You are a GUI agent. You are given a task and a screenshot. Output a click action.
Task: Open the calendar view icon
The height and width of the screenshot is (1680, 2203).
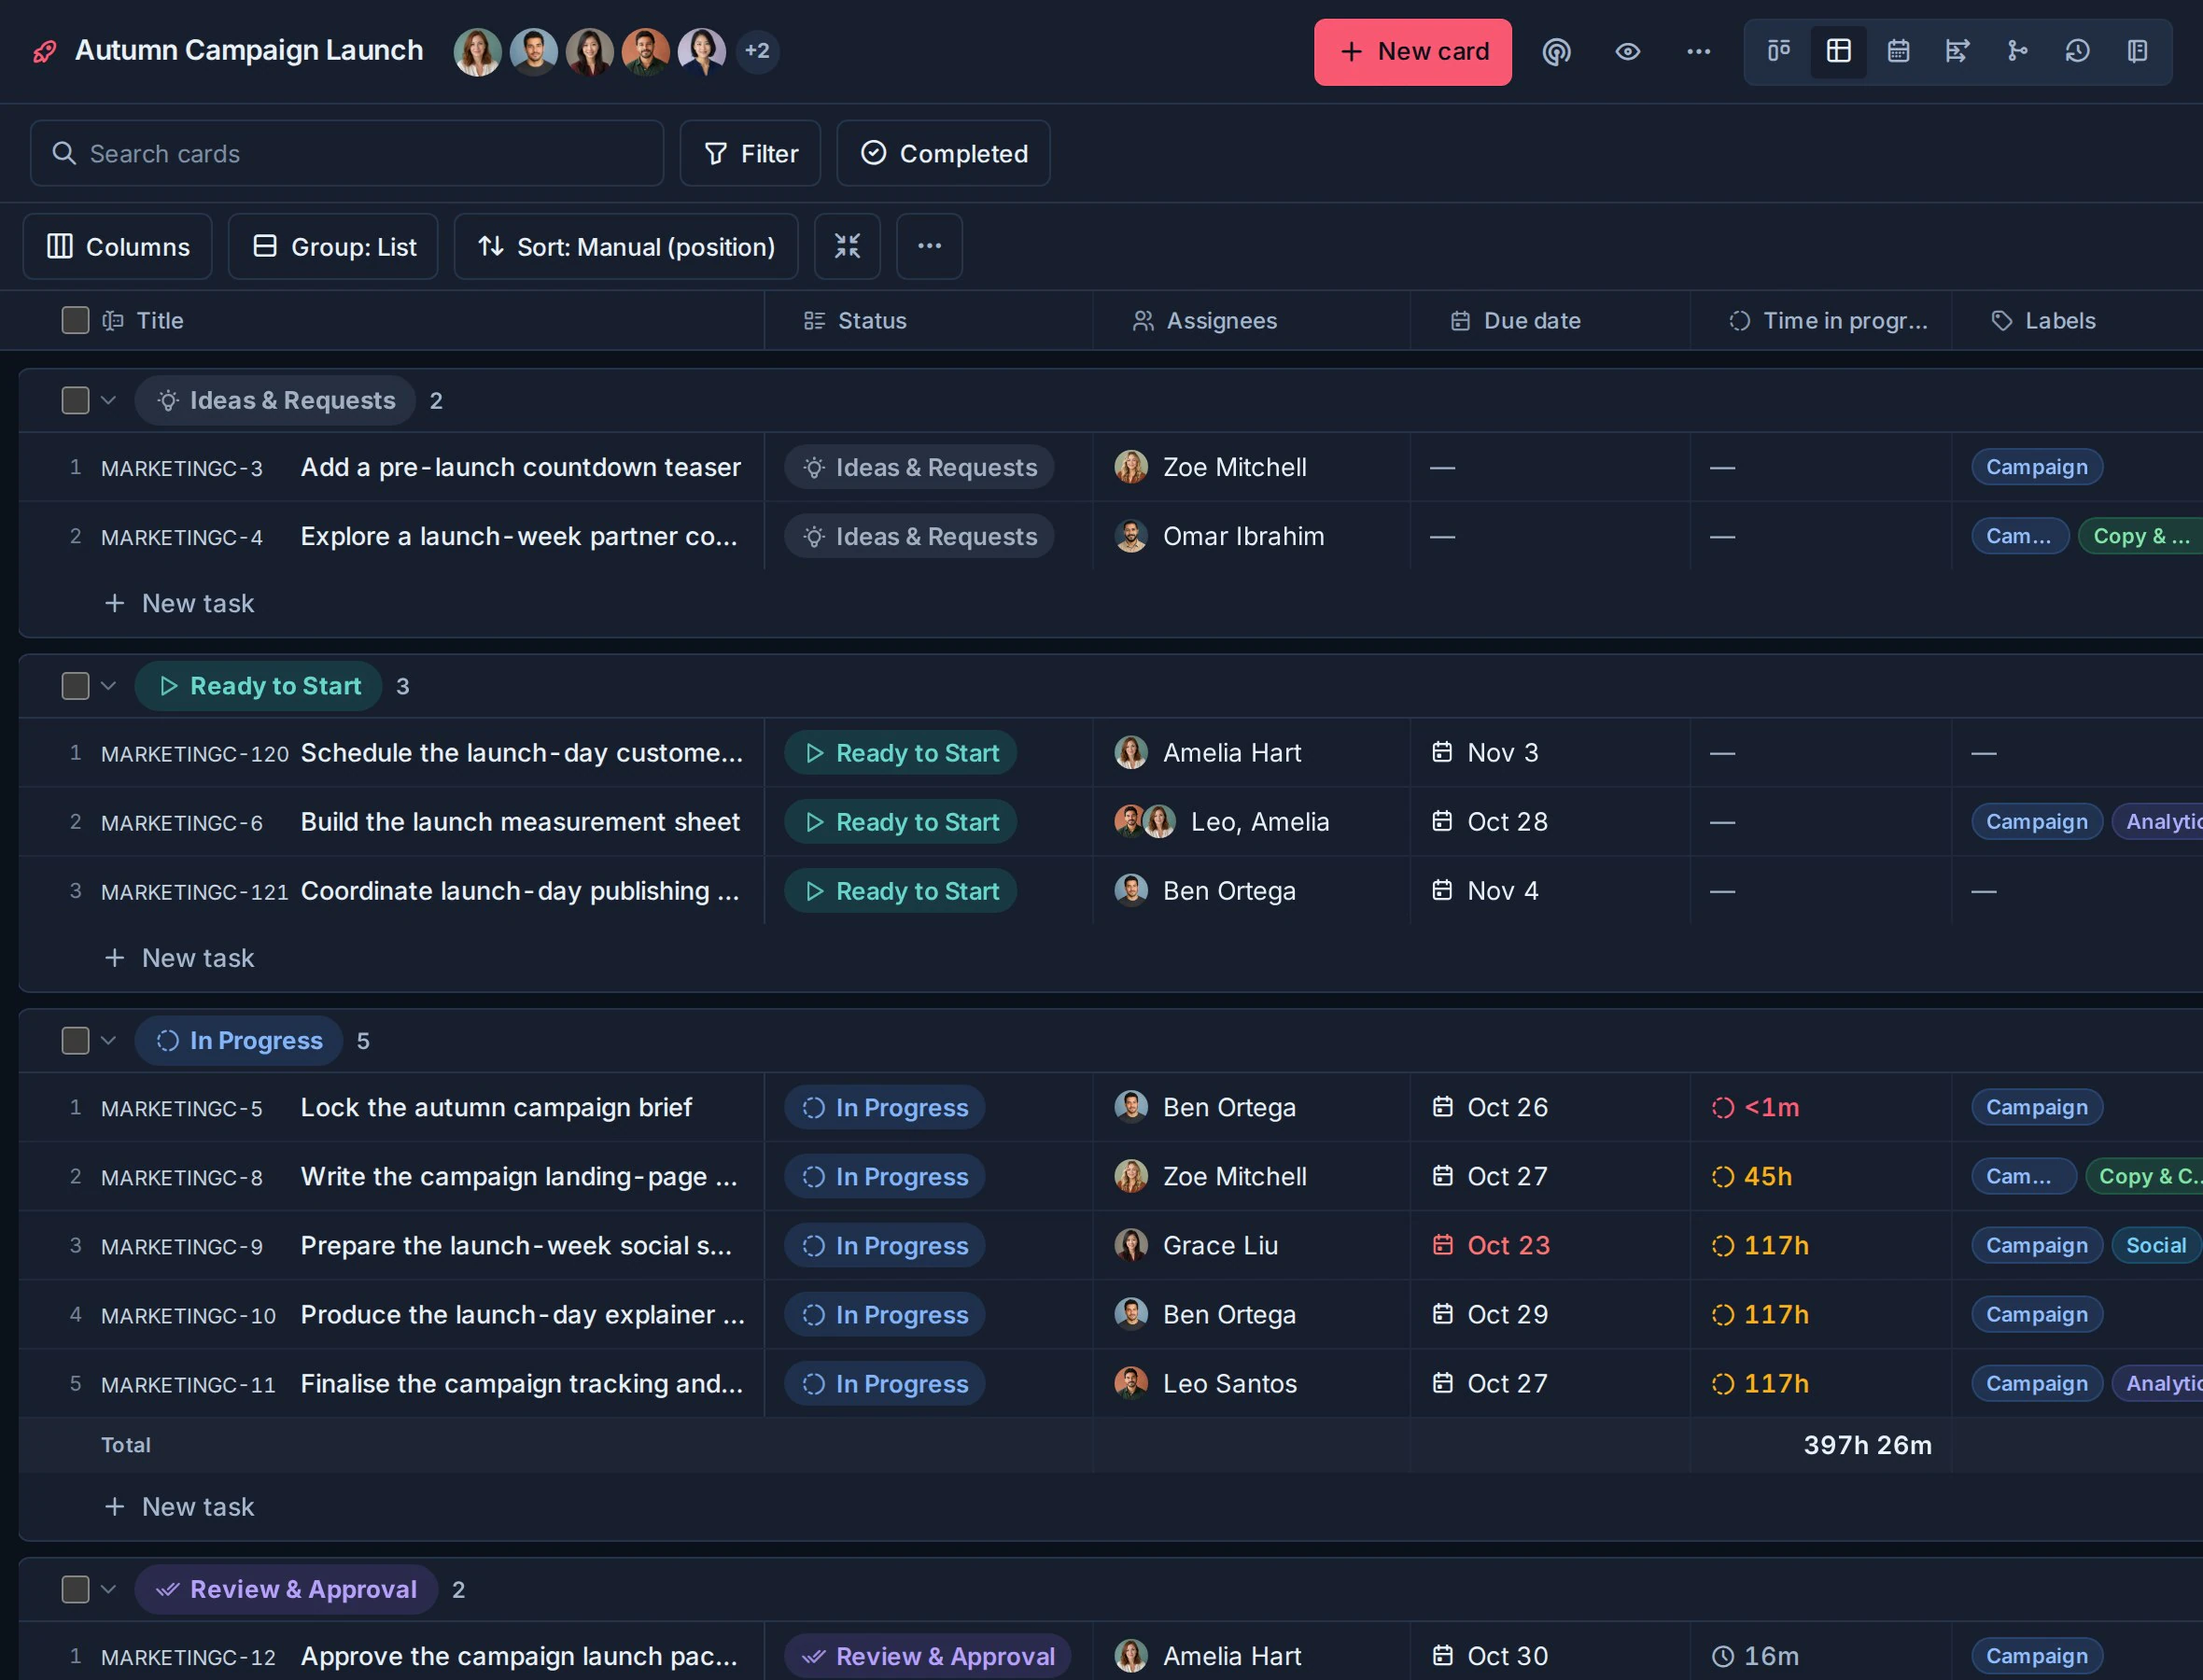coord(1898,51)
